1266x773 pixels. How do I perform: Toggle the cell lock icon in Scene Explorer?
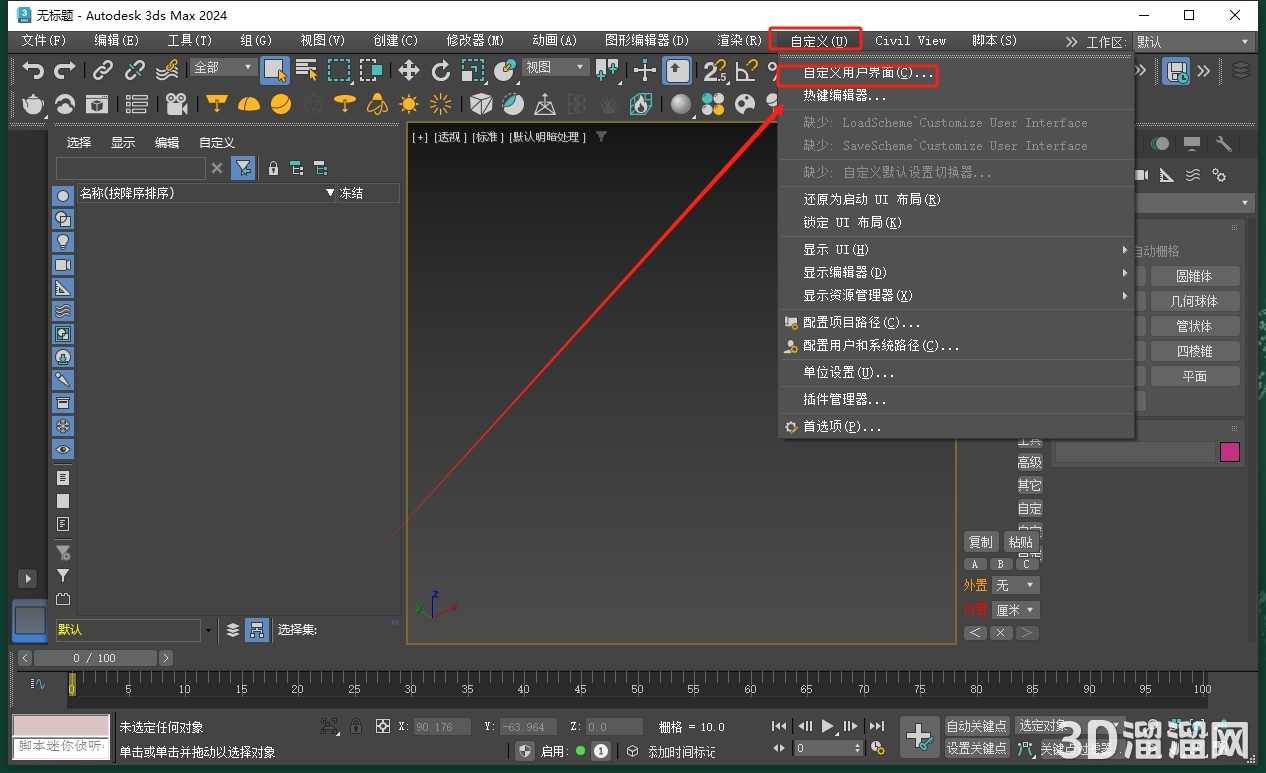pos(273,168)
